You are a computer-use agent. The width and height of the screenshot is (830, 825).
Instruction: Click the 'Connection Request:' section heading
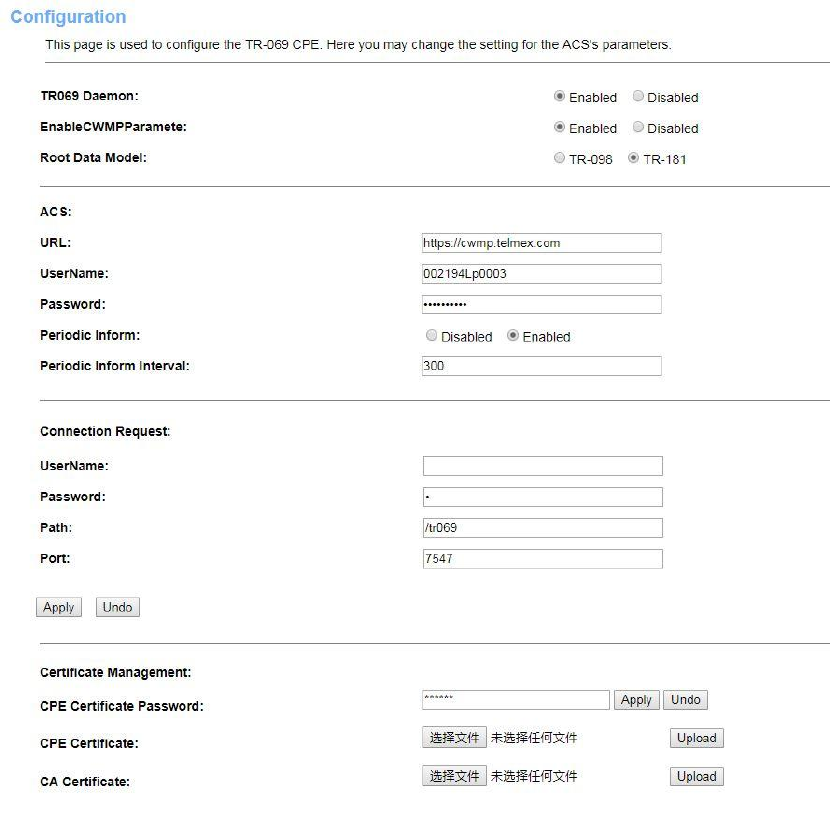pos(105,431)
